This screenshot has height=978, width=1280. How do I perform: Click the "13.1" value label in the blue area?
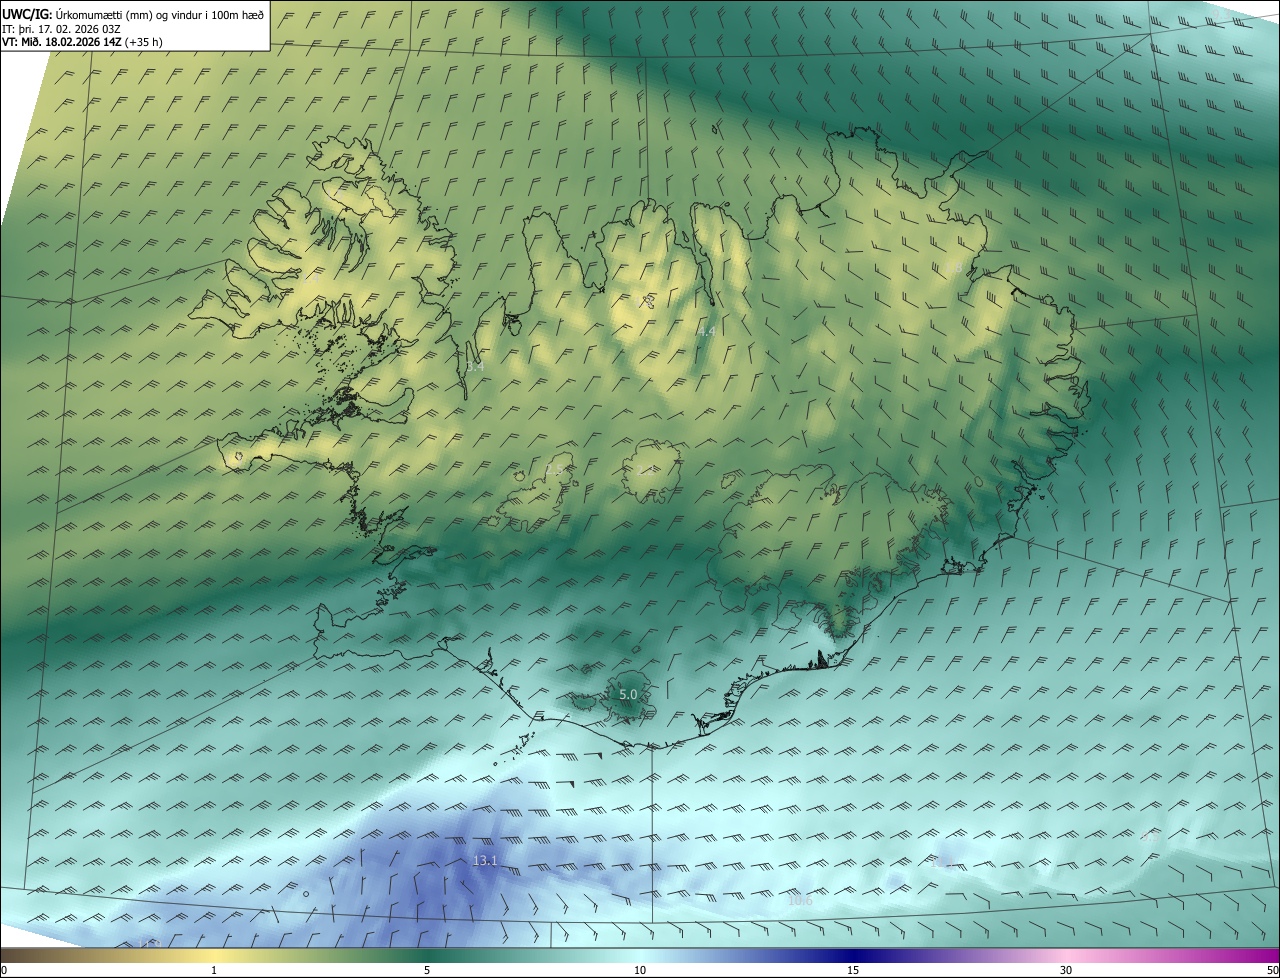tap(485, 861)
